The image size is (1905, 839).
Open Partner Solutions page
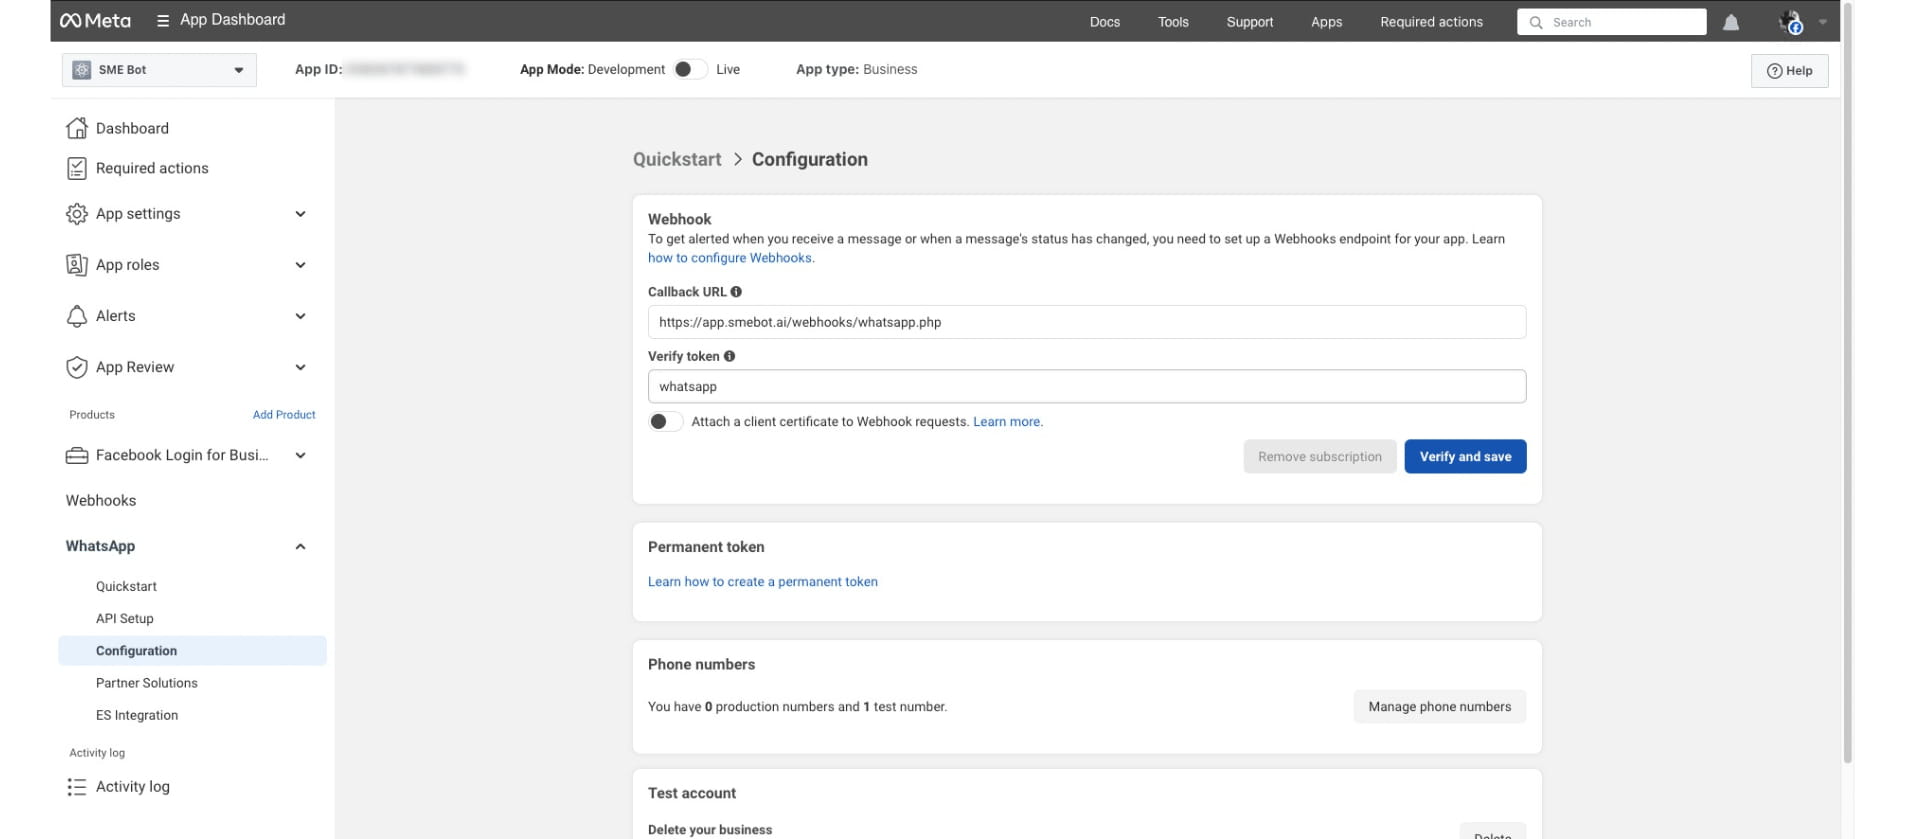[147, 683]
